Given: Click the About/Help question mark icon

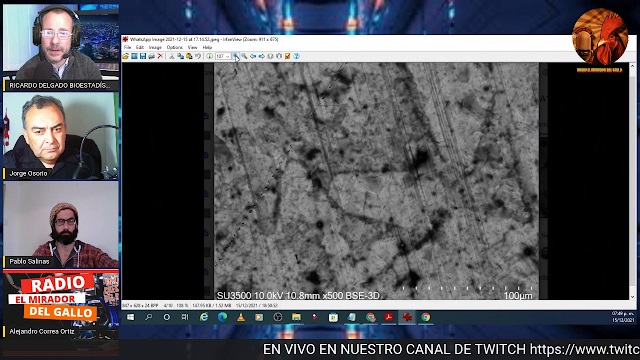Looking at the screenshot, I should click(x=296, y=56).
